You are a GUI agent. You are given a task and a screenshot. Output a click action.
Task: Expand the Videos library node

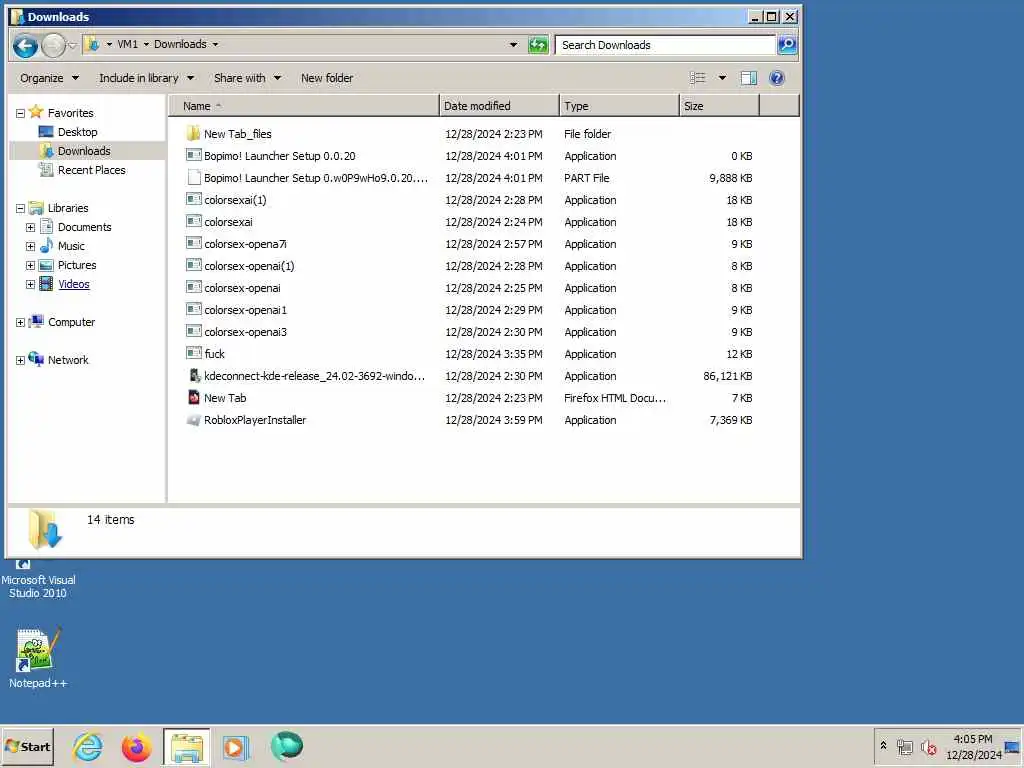pos(30,284)
